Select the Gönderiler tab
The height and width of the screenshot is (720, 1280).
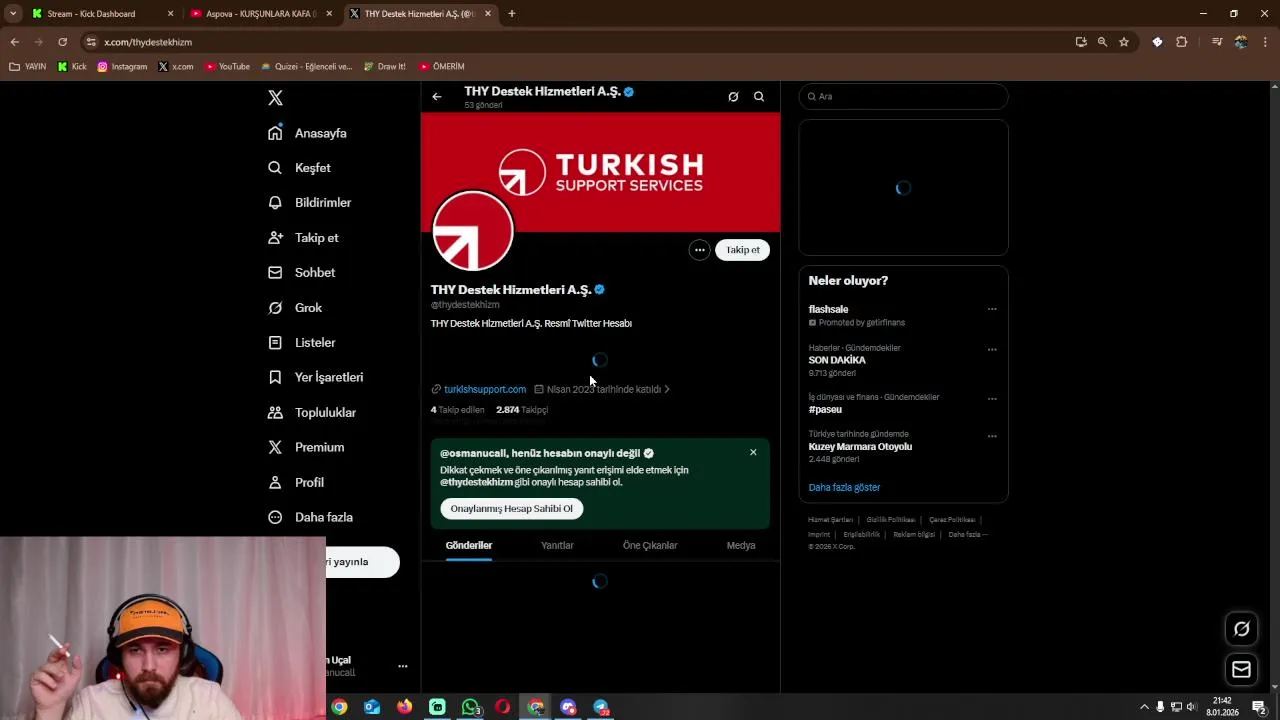pos(469,546)
